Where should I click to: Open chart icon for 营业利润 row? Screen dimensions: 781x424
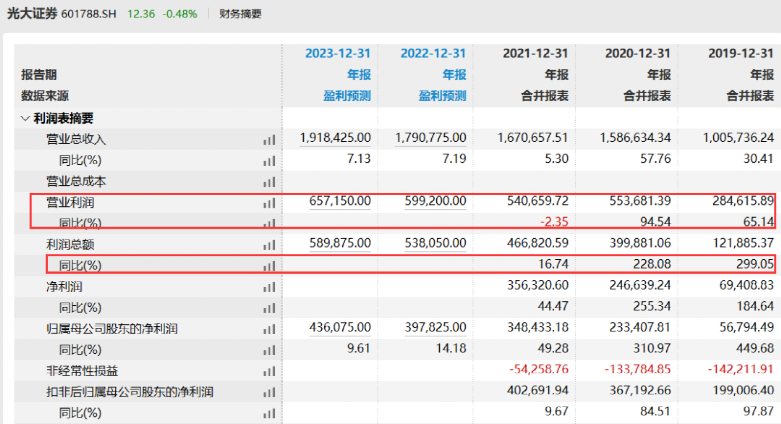coord(269,203)
